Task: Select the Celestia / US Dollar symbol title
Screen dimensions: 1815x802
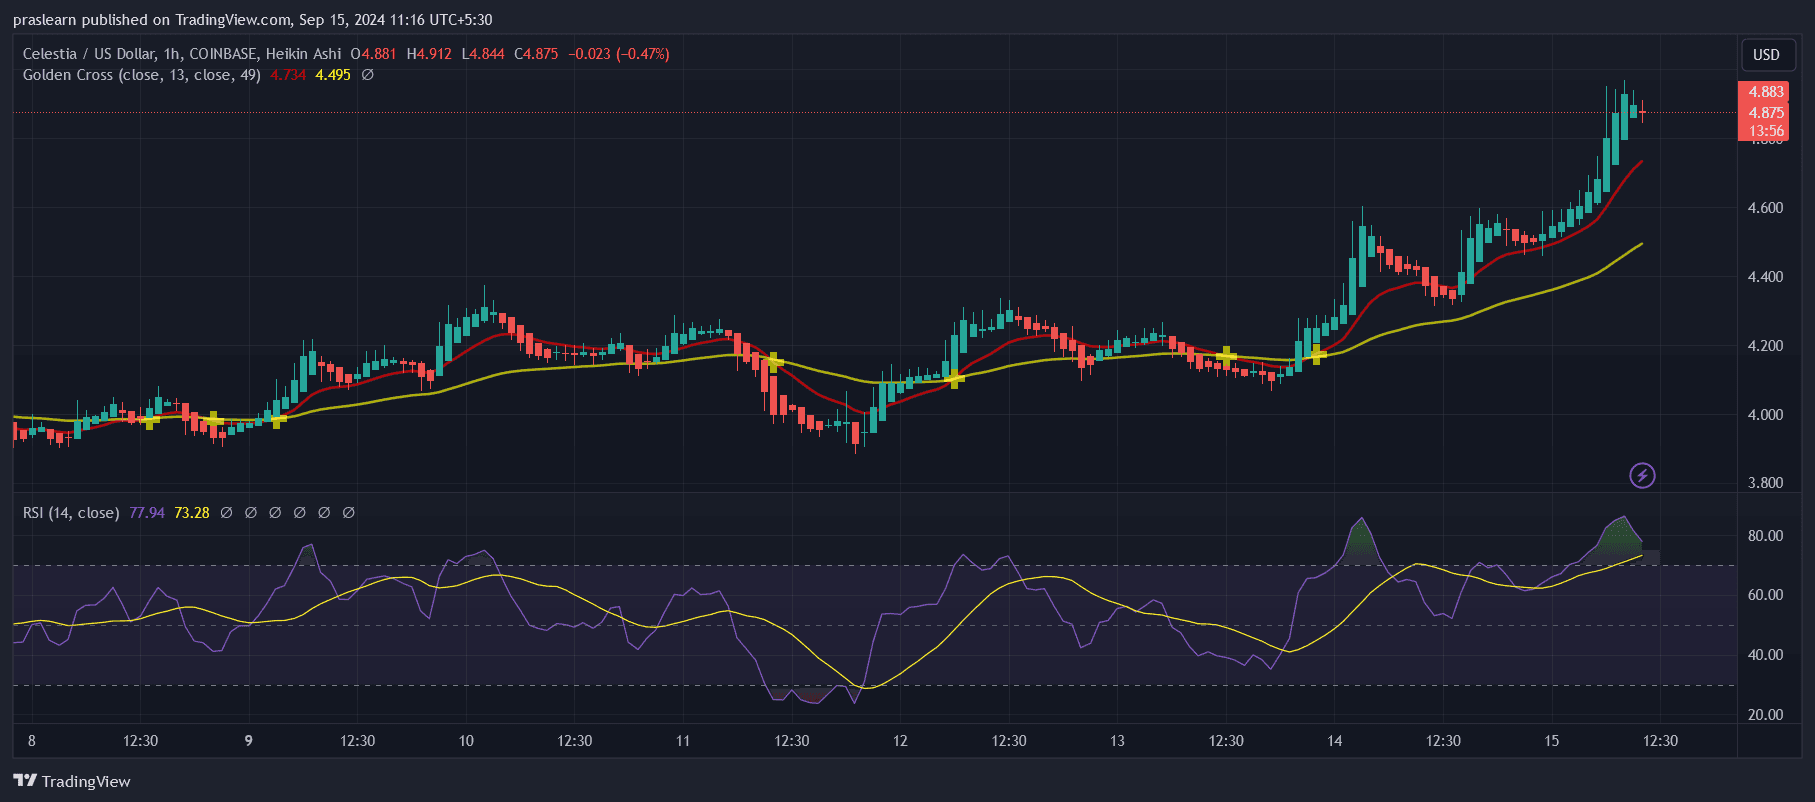Action: (x=182, y=54)
